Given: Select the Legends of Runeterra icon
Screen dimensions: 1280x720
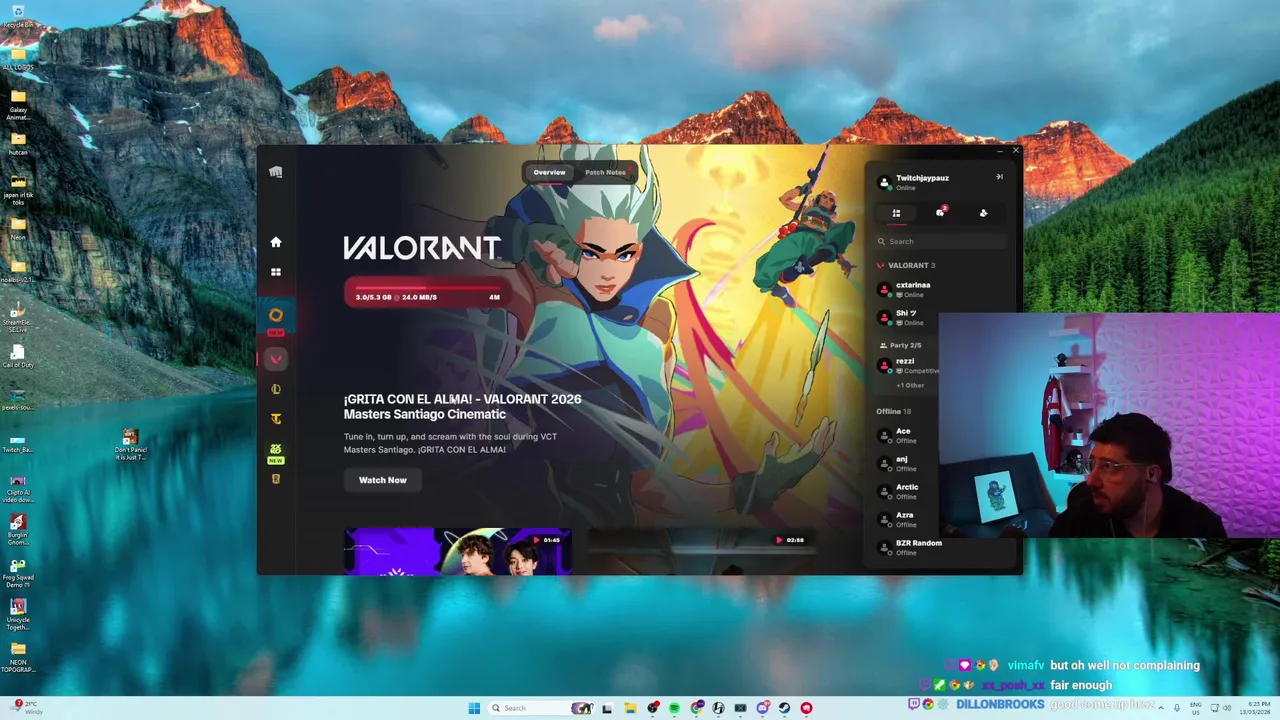Looking at the screenshot, I should tap(276, 479).
